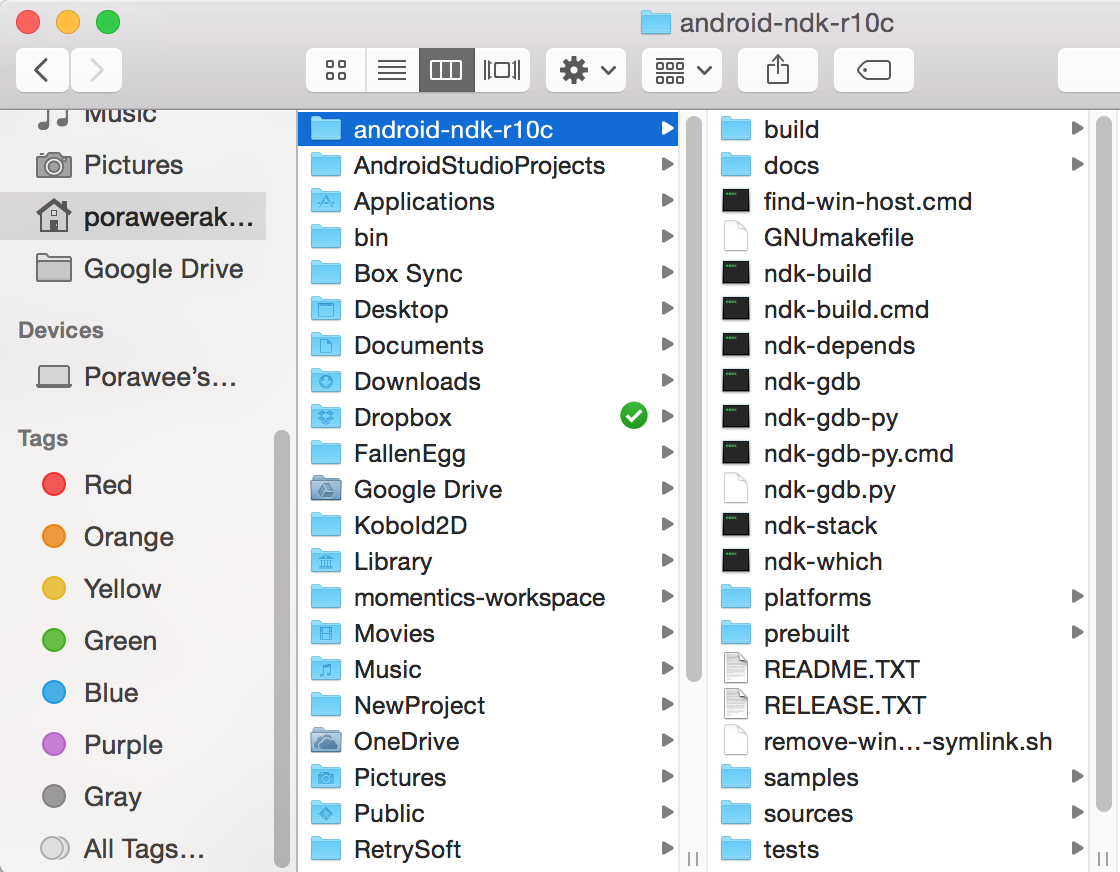Expand the docs folder arrow
Viewport: 1120px width, 872px height.
coord(1077,165)
